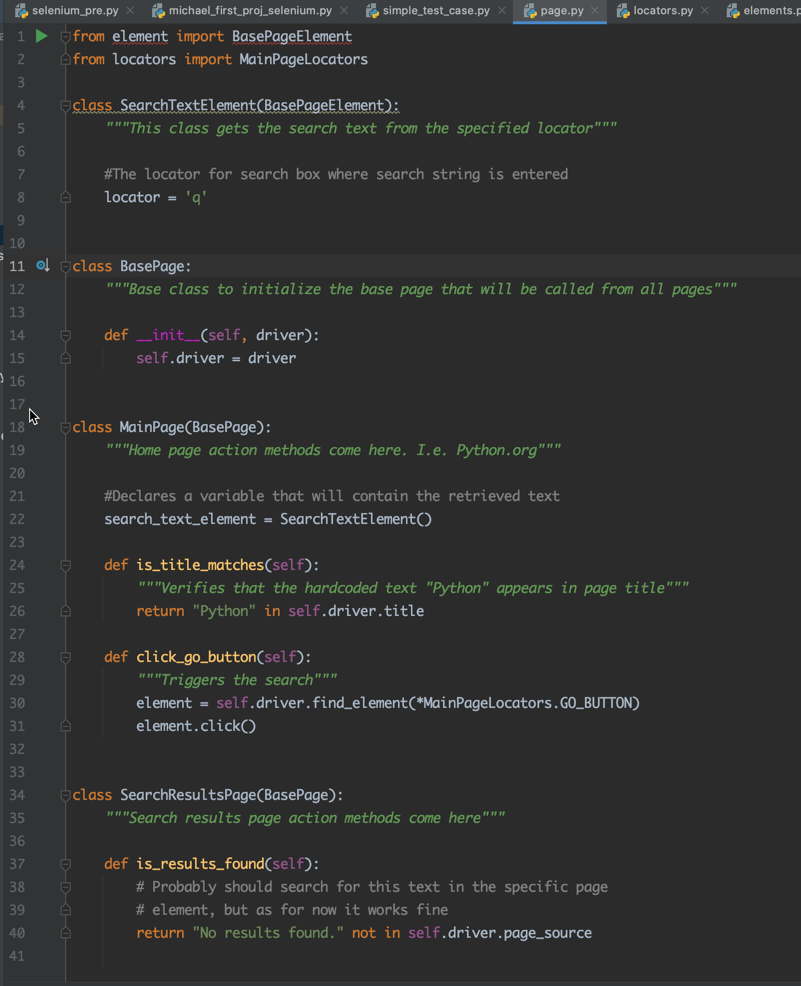Click element.click() on line 31
This screenshot has height=986, width=801.
click(196, 726)
